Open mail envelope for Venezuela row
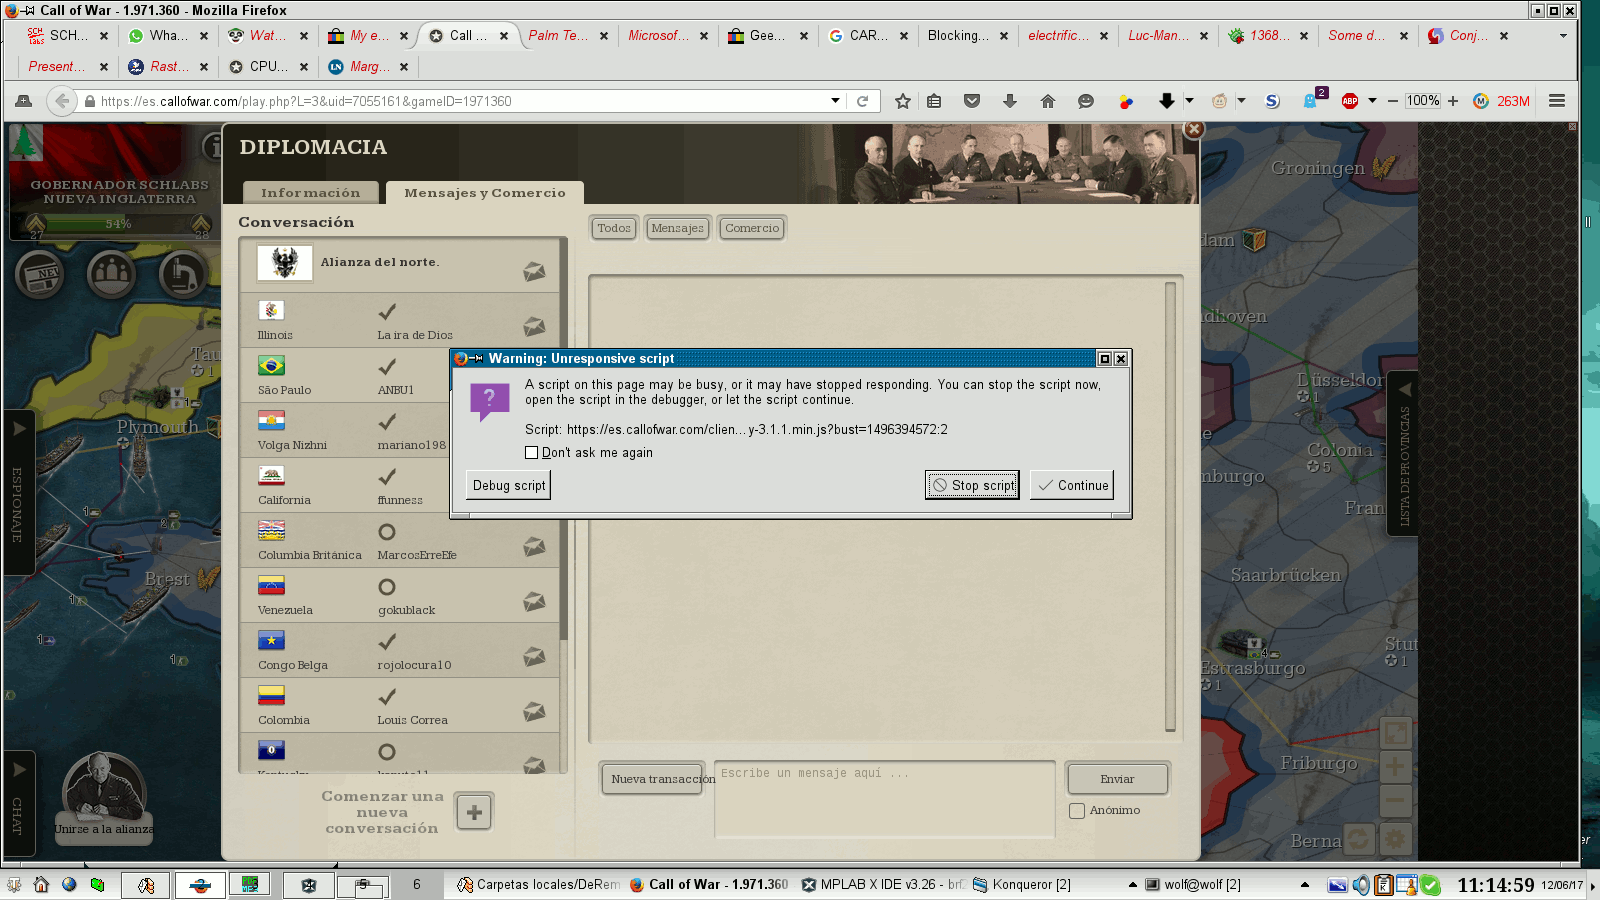Screen dimensions: 1600x900 [534, 601]
